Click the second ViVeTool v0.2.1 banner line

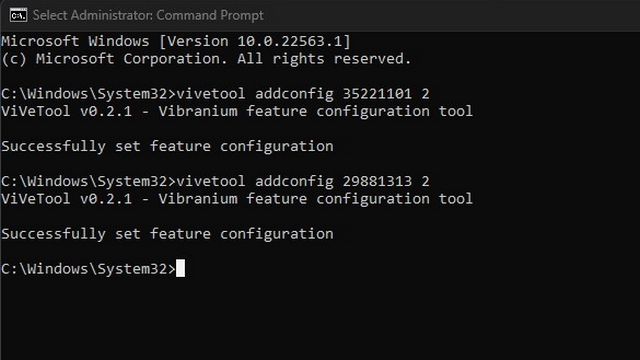point(237,199)
